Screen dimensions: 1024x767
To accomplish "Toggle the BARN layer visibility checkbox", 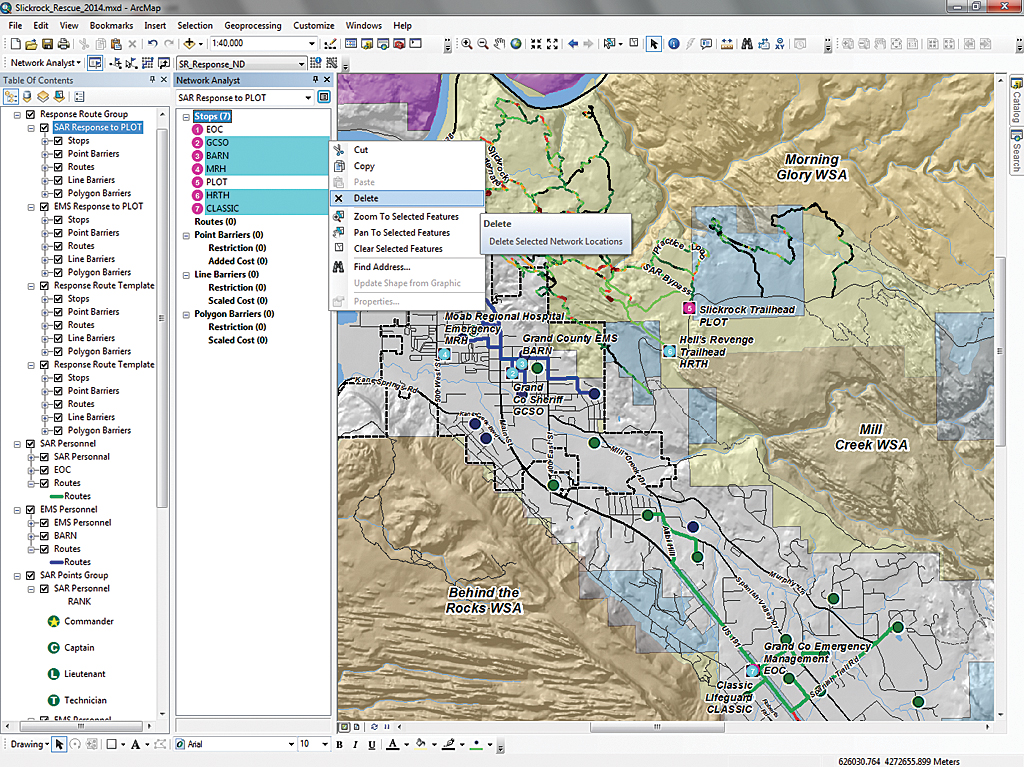I will coord(44,536).
